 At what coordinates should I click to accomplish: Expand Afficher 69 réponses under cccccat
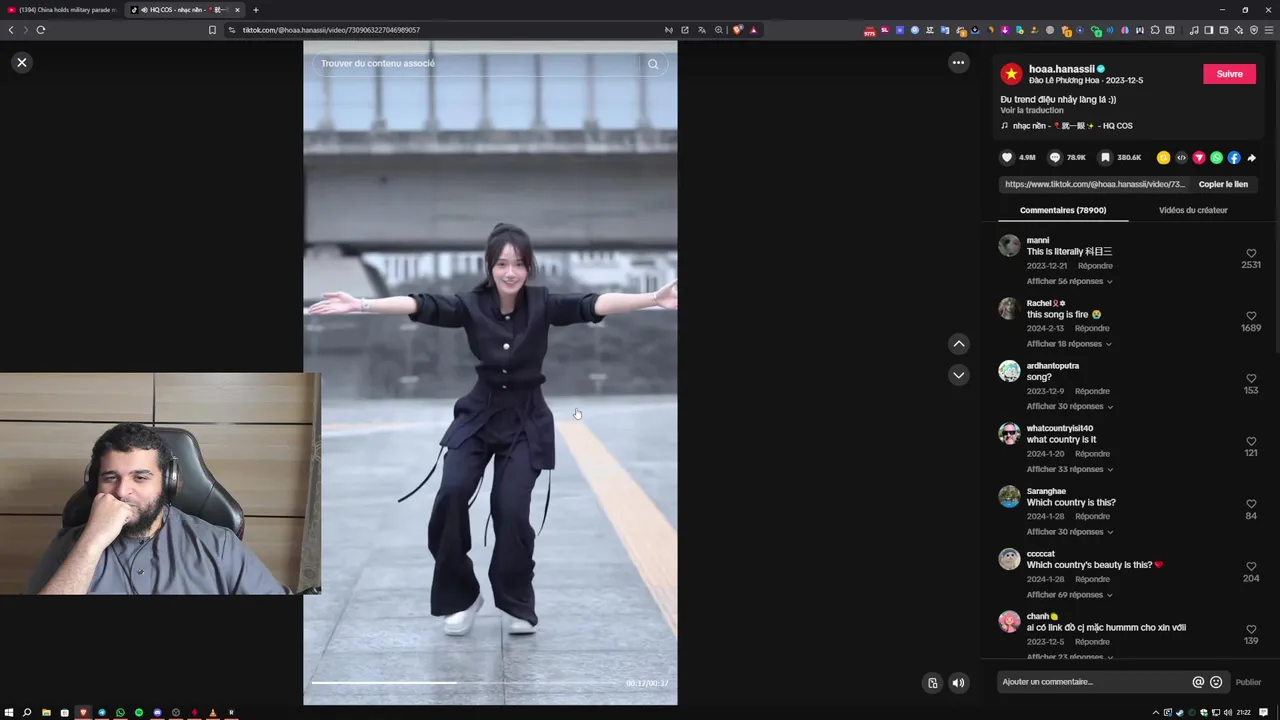[x=1069, y=595]
